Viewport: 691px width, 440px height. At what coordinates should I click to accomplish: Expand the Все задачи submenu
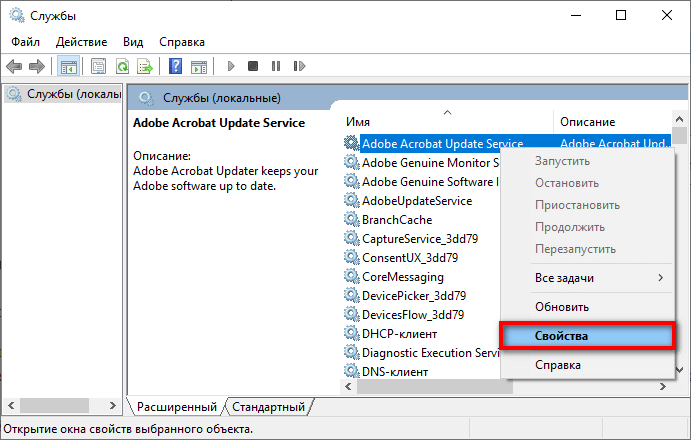pyautogui.click(x=587, y=278)
